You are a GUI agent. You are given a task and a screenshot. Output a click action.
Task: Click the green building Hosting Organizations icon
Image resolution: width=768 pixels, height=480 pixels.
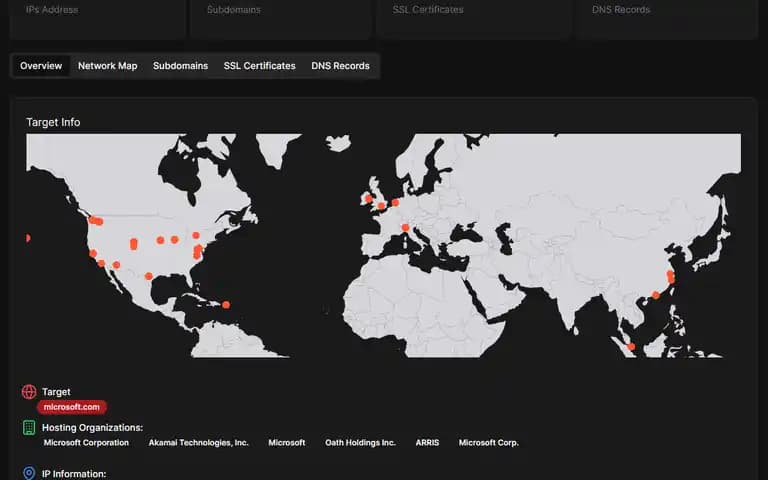point(29,428)
